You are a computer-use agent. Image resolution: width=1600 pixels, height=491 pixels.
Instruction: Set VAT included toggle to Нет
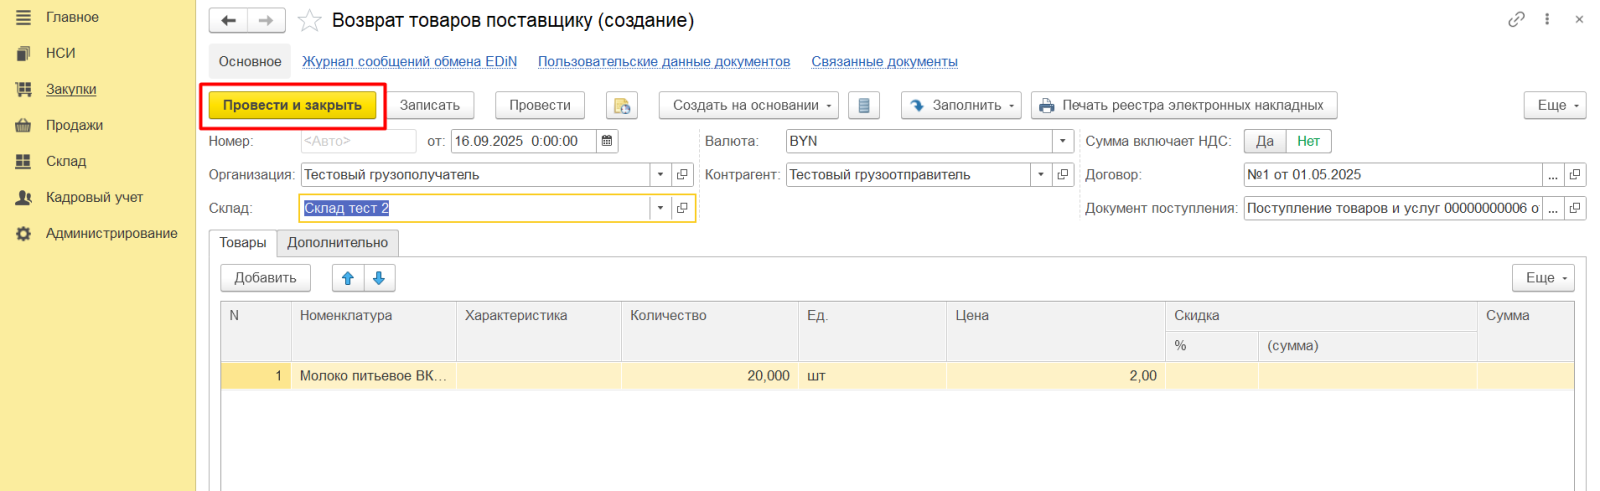1308,141
